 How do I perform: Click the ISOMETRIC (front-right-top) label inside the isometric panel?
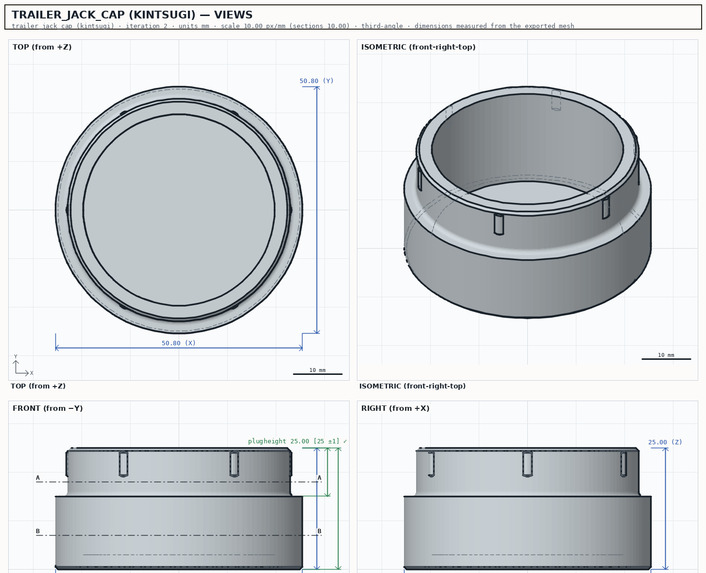(418, 47)
